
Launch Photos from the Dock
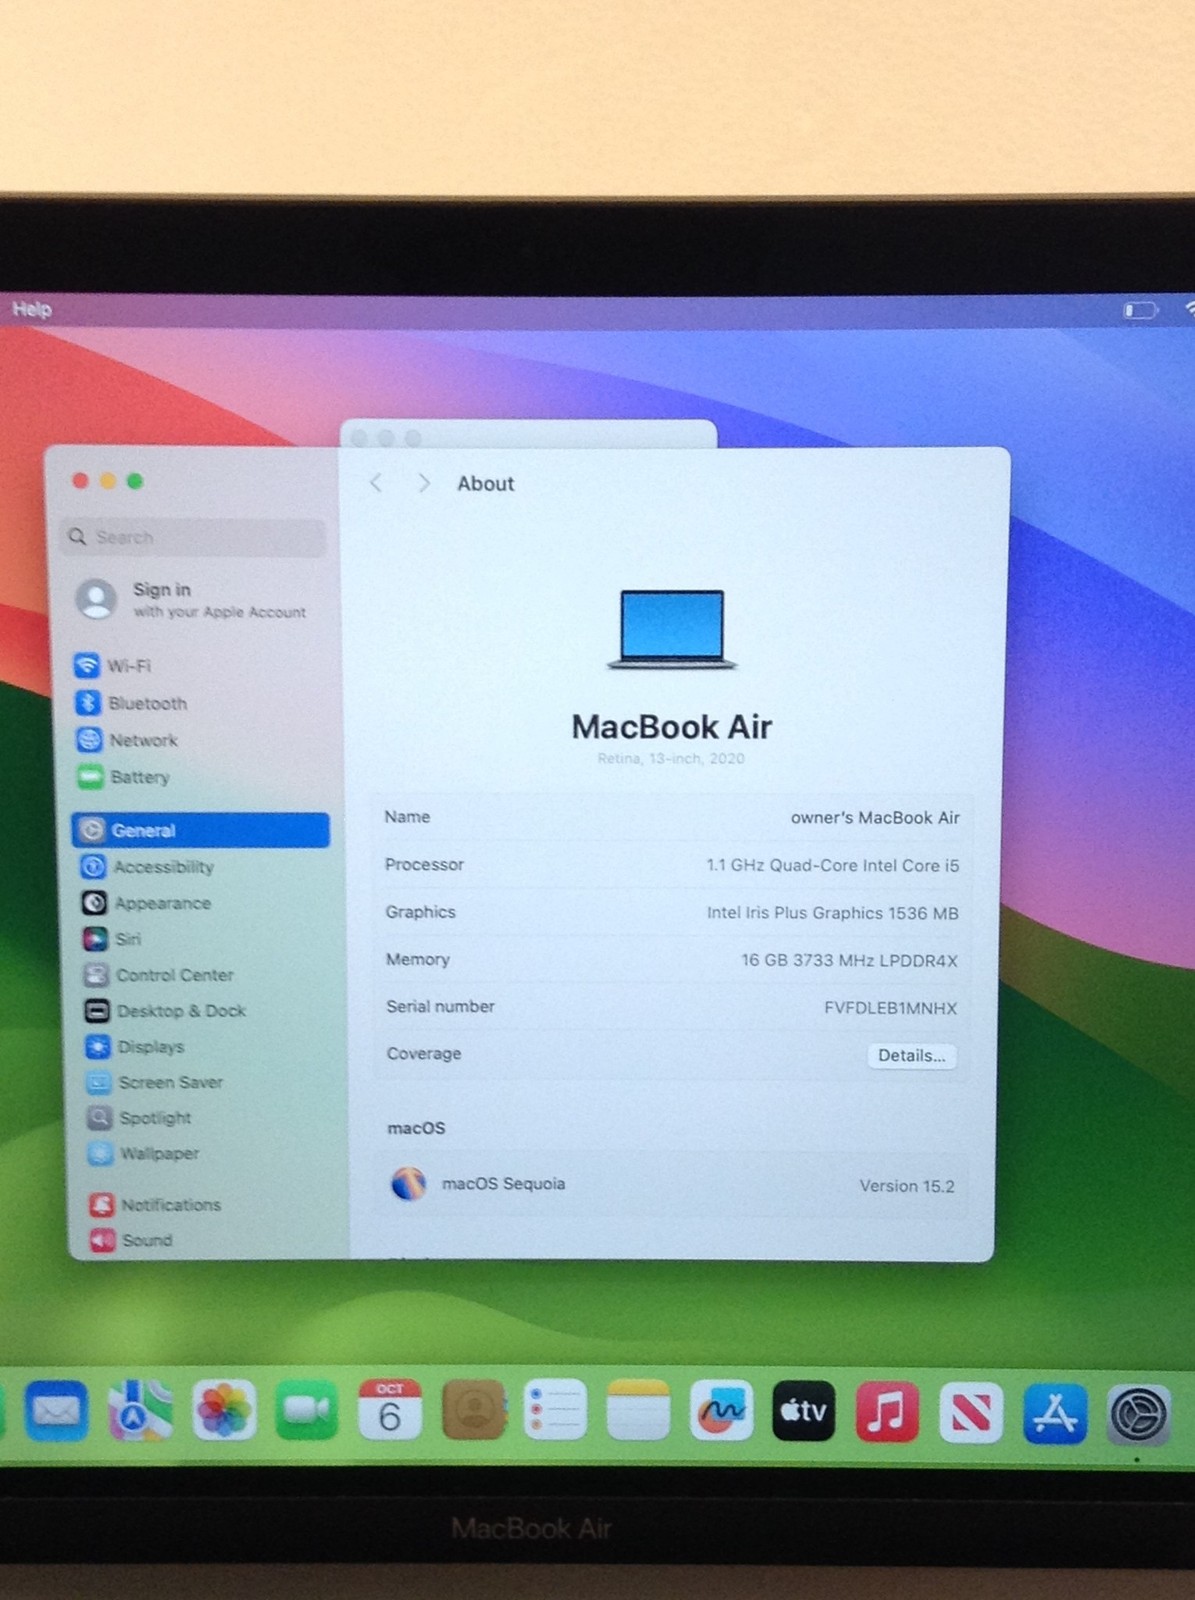click(224, 1410)
